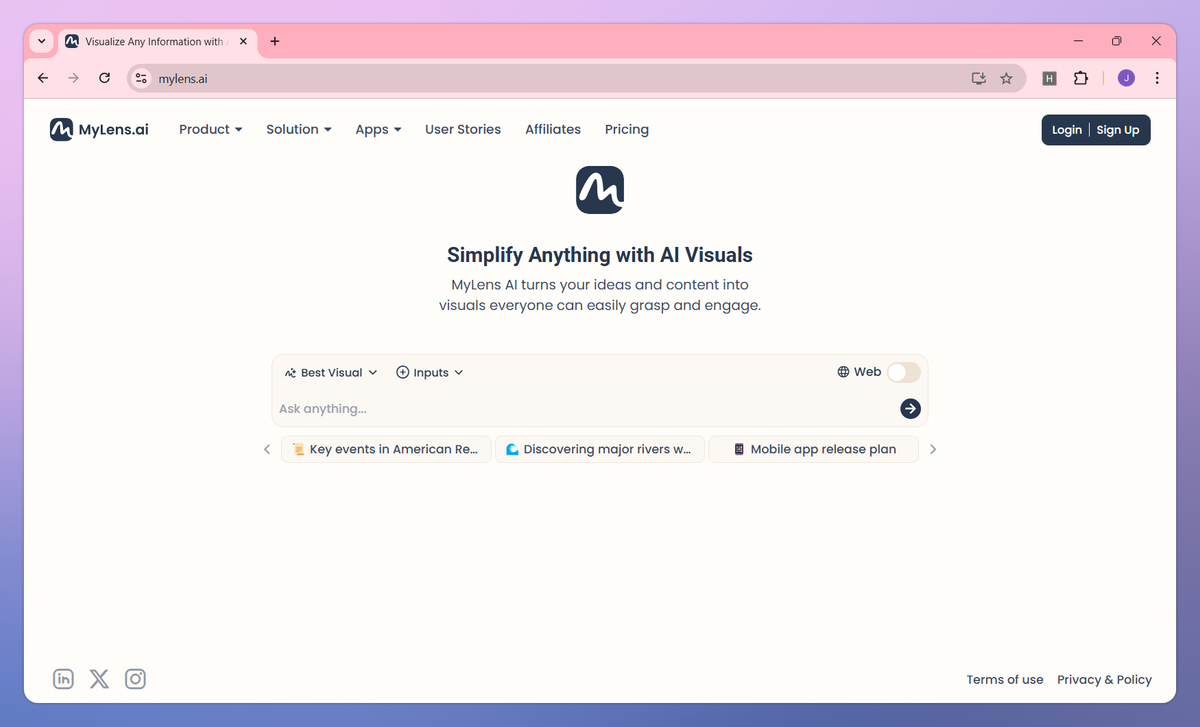Click the large MyLens logo above the headline
This screenshot has width=1200, height=727.
(600, 190)
